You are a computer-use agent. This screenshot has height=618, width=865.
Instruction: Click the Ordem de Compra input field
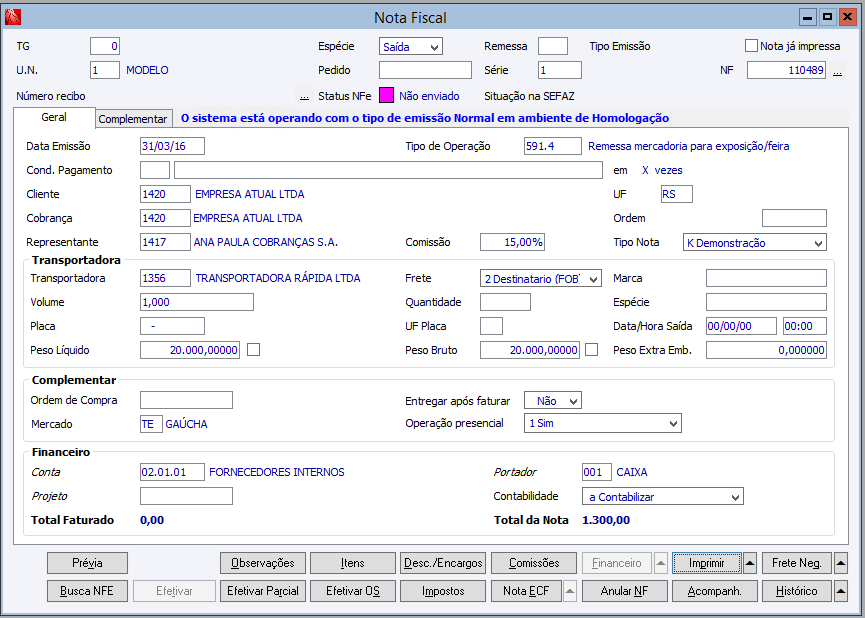click(186, 401)
